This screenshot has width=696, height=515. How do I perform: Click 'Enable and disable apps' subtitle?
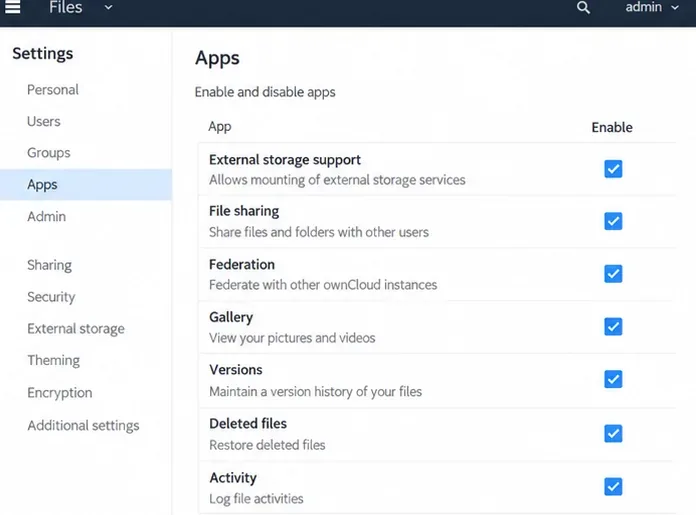pos(265,92)
